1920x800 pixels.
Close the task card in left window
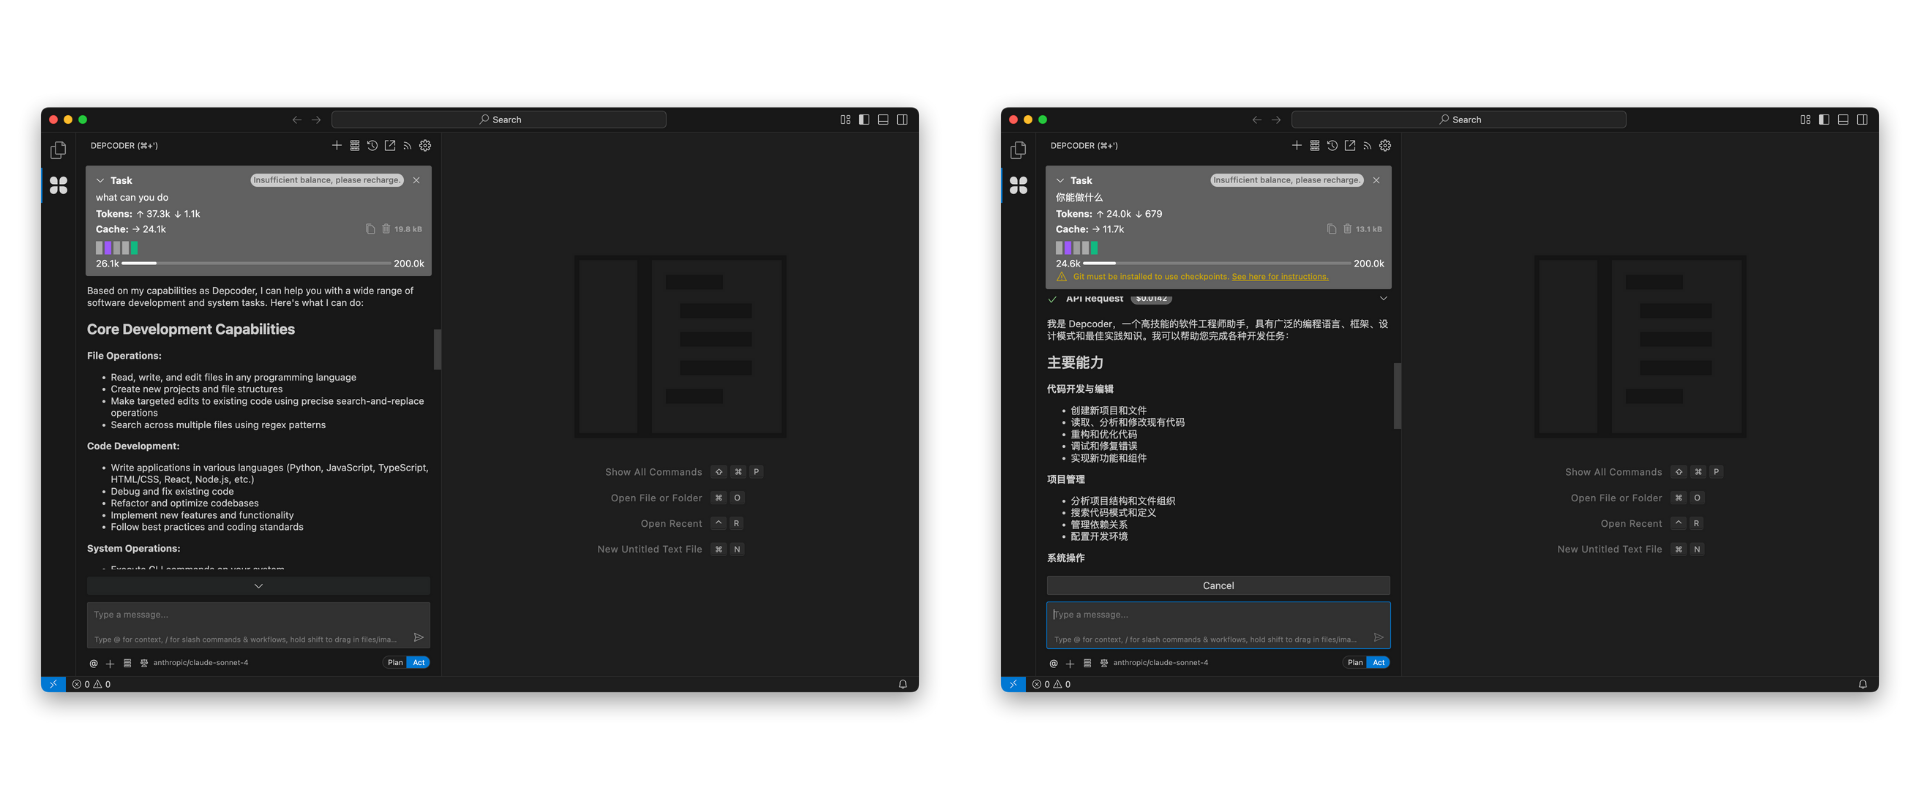[x=416, y=180]
